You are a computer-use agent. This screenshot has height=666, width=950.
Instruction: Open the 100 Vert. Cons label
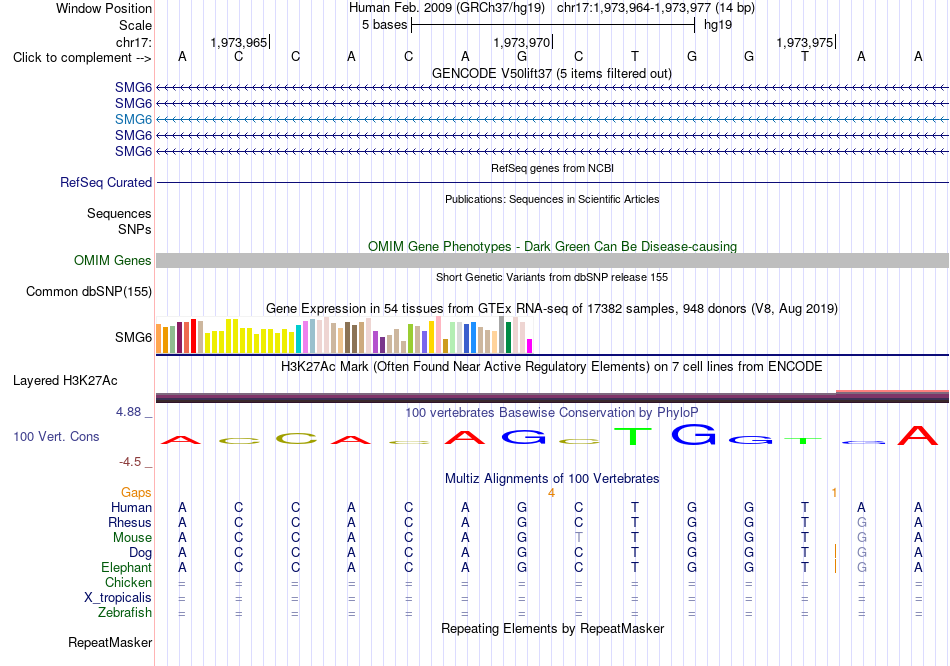coord(56,436)
